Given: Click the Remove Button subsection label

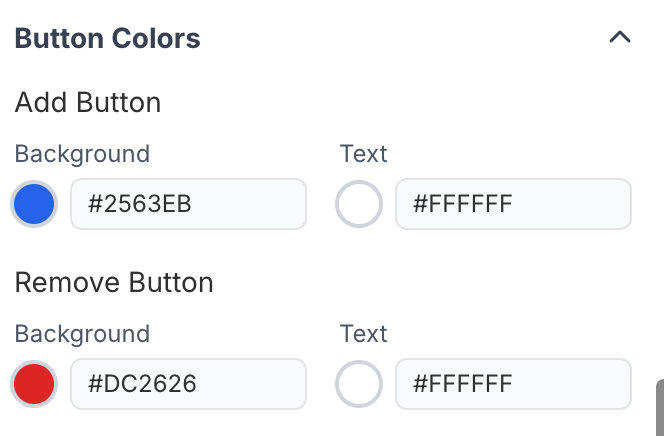Looking at the screenshot, I should [x=114, y=282].
